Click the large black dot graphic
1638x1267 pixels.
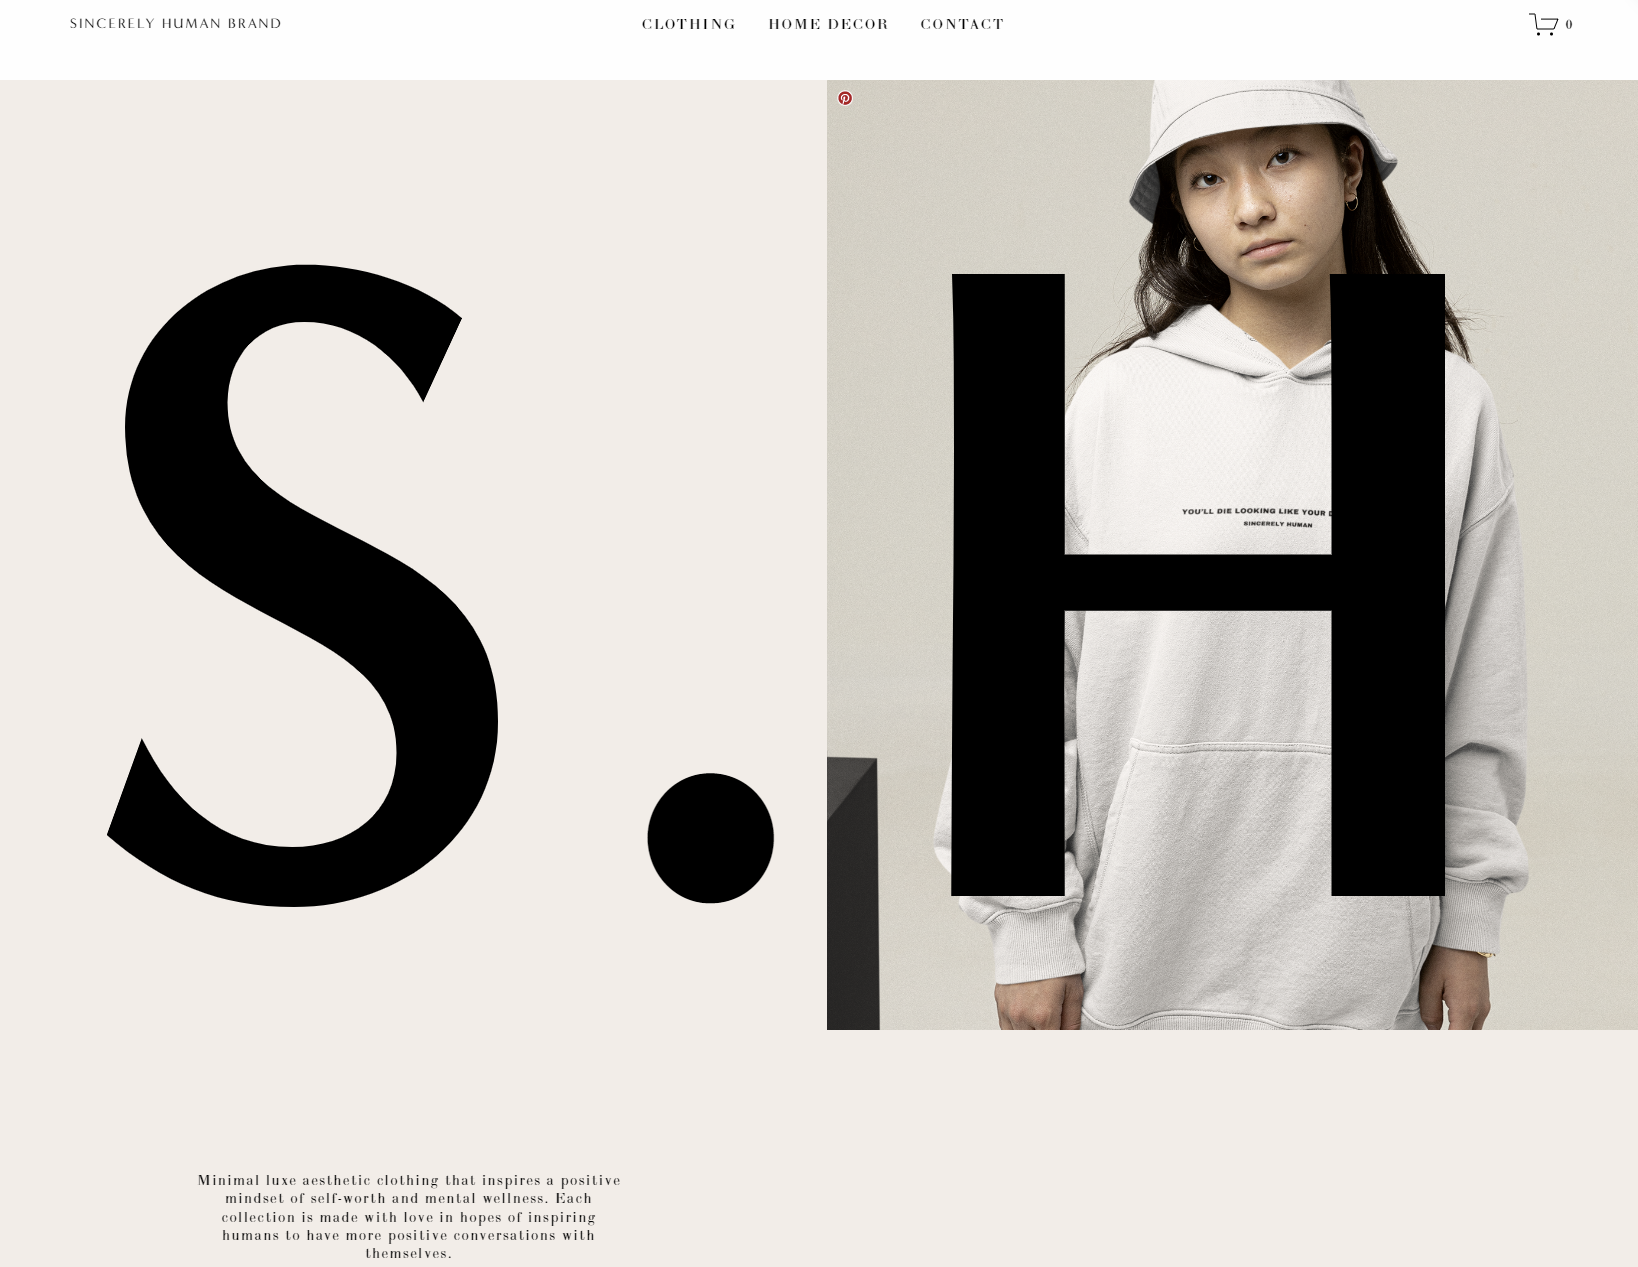pyautogui.click(x=710, y=838)
